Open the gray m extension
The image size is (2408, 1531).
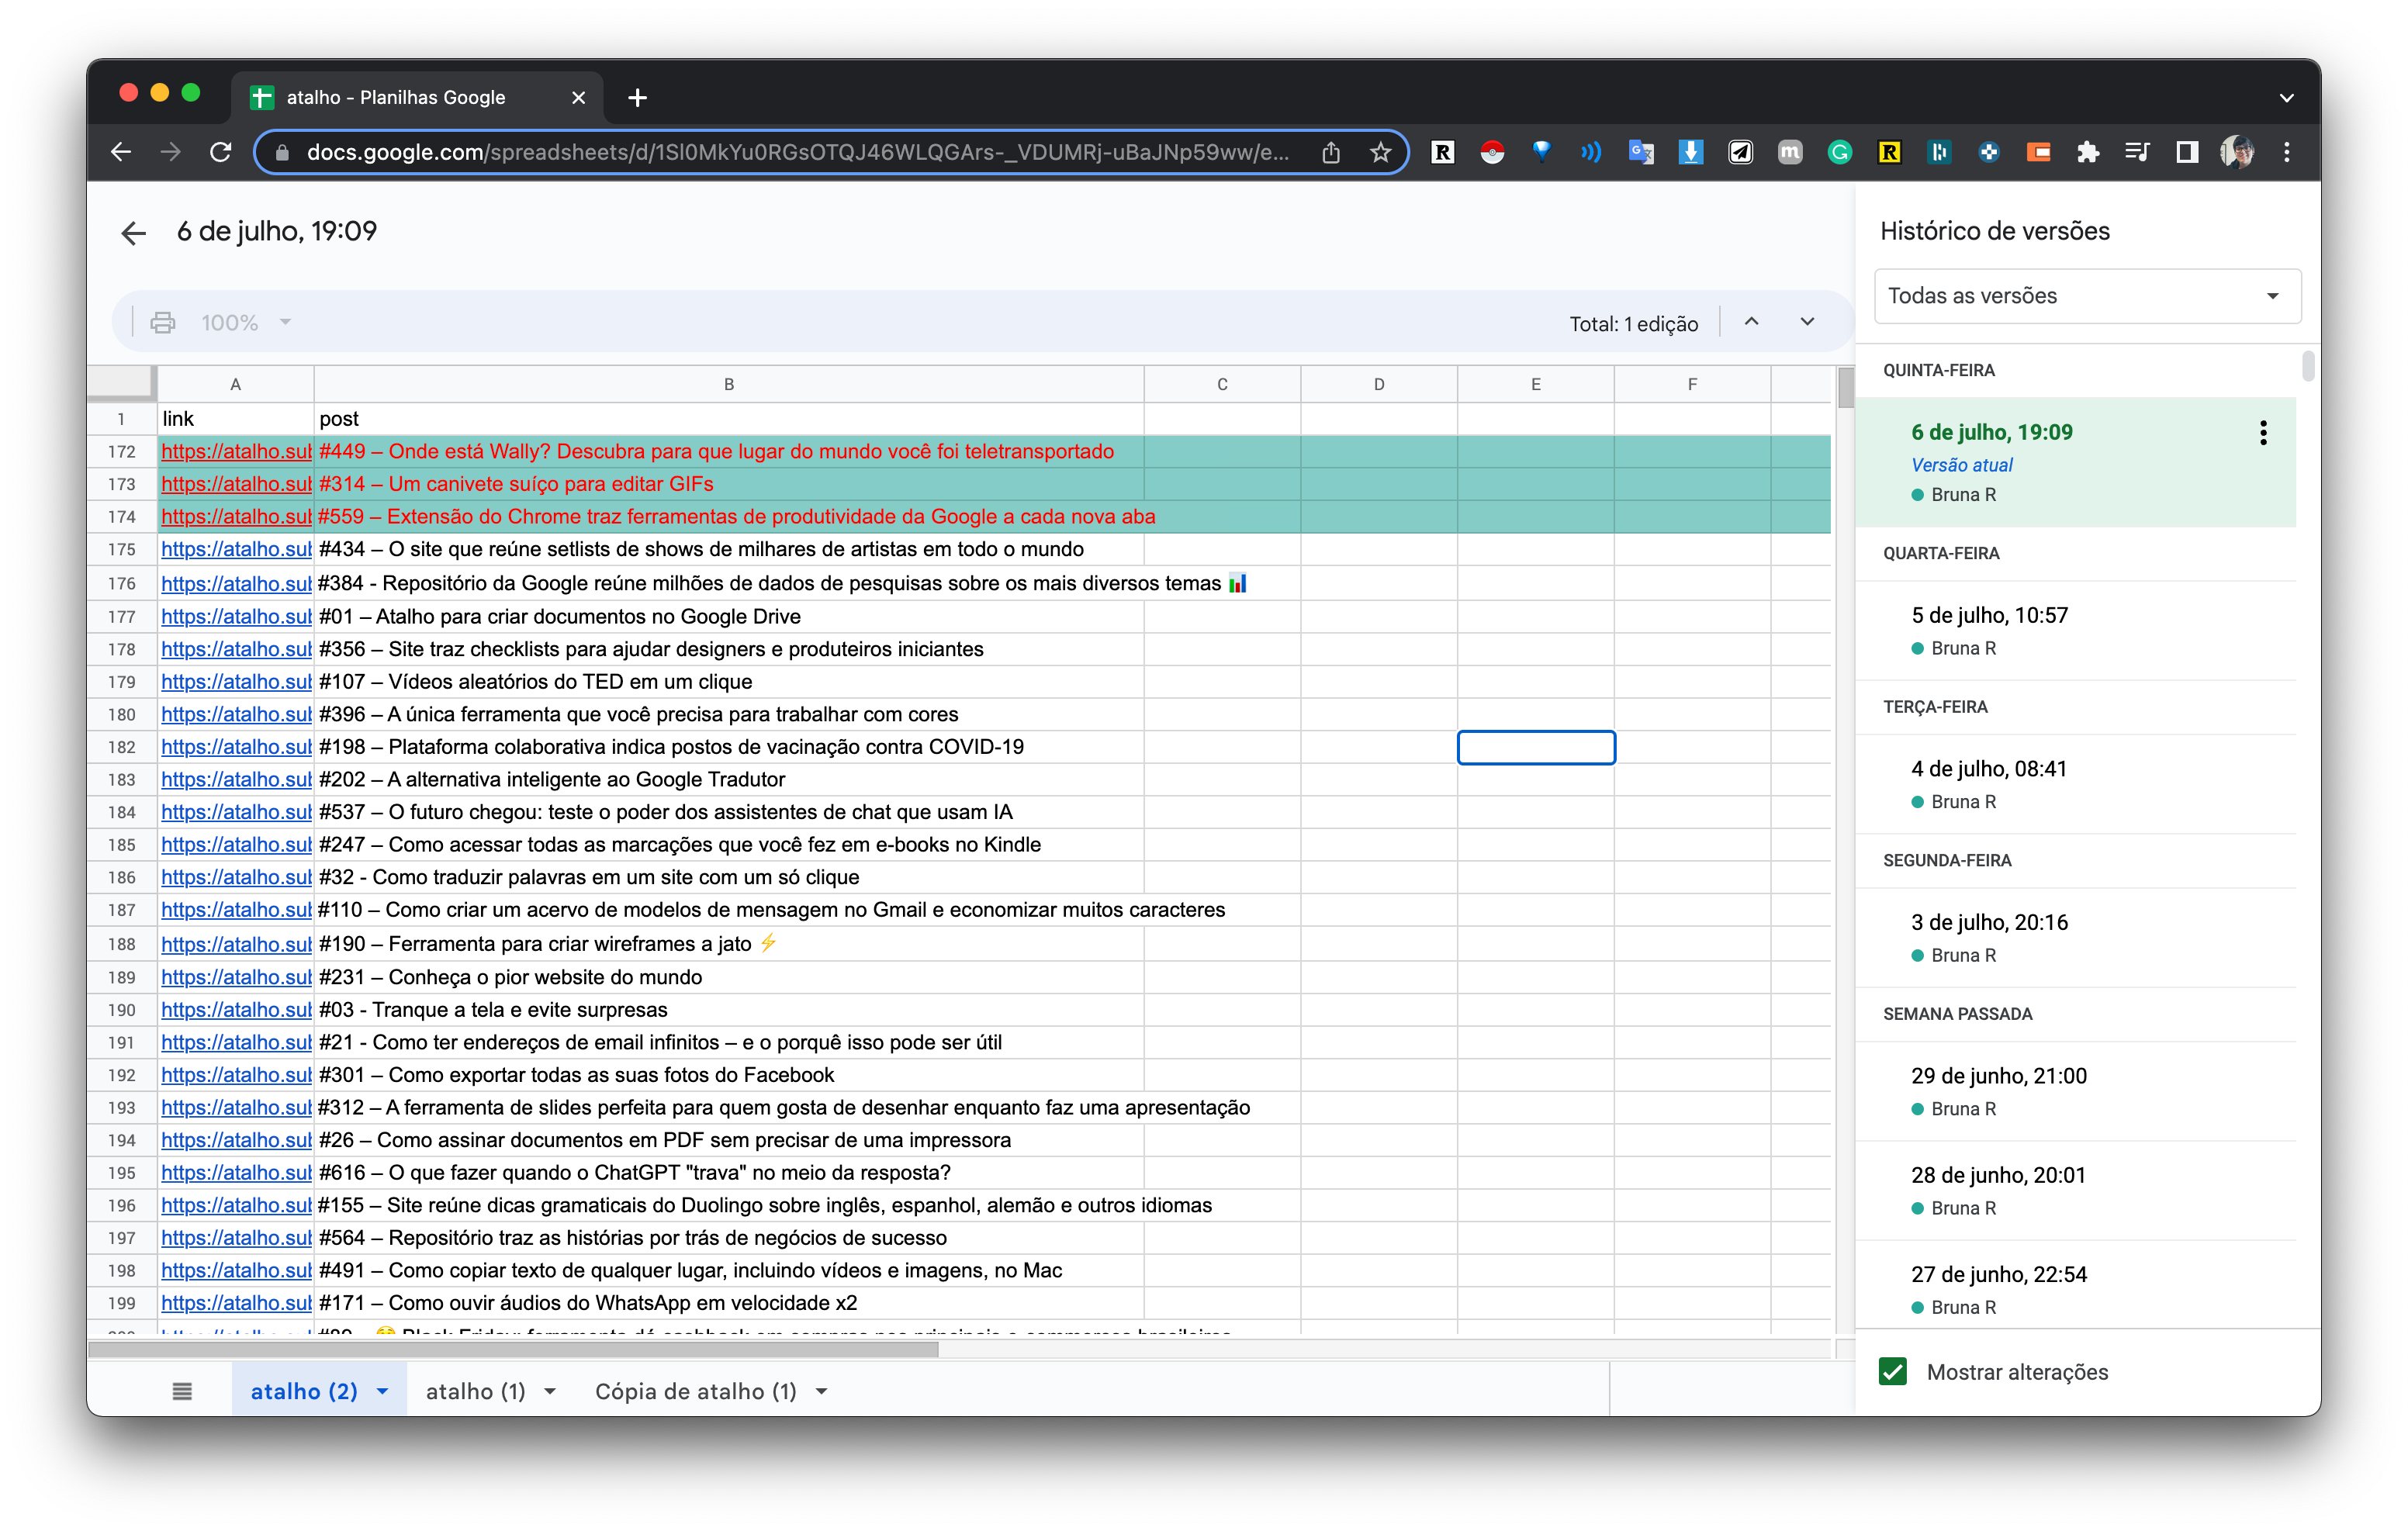[1790, 152]
